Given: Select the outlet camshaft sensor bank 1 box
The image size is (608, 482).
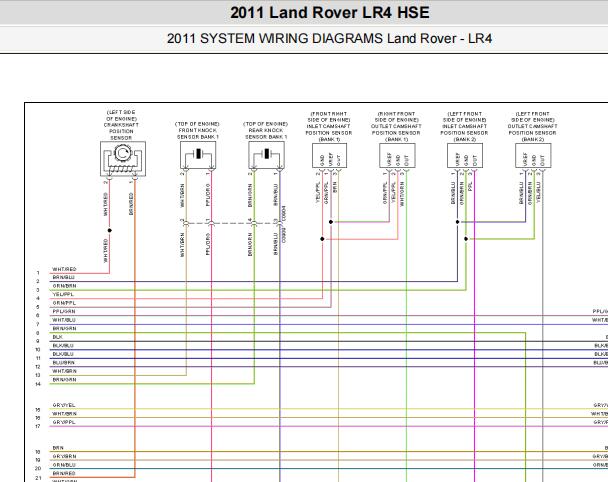Looking at the screenshot, I should point(397,155).
